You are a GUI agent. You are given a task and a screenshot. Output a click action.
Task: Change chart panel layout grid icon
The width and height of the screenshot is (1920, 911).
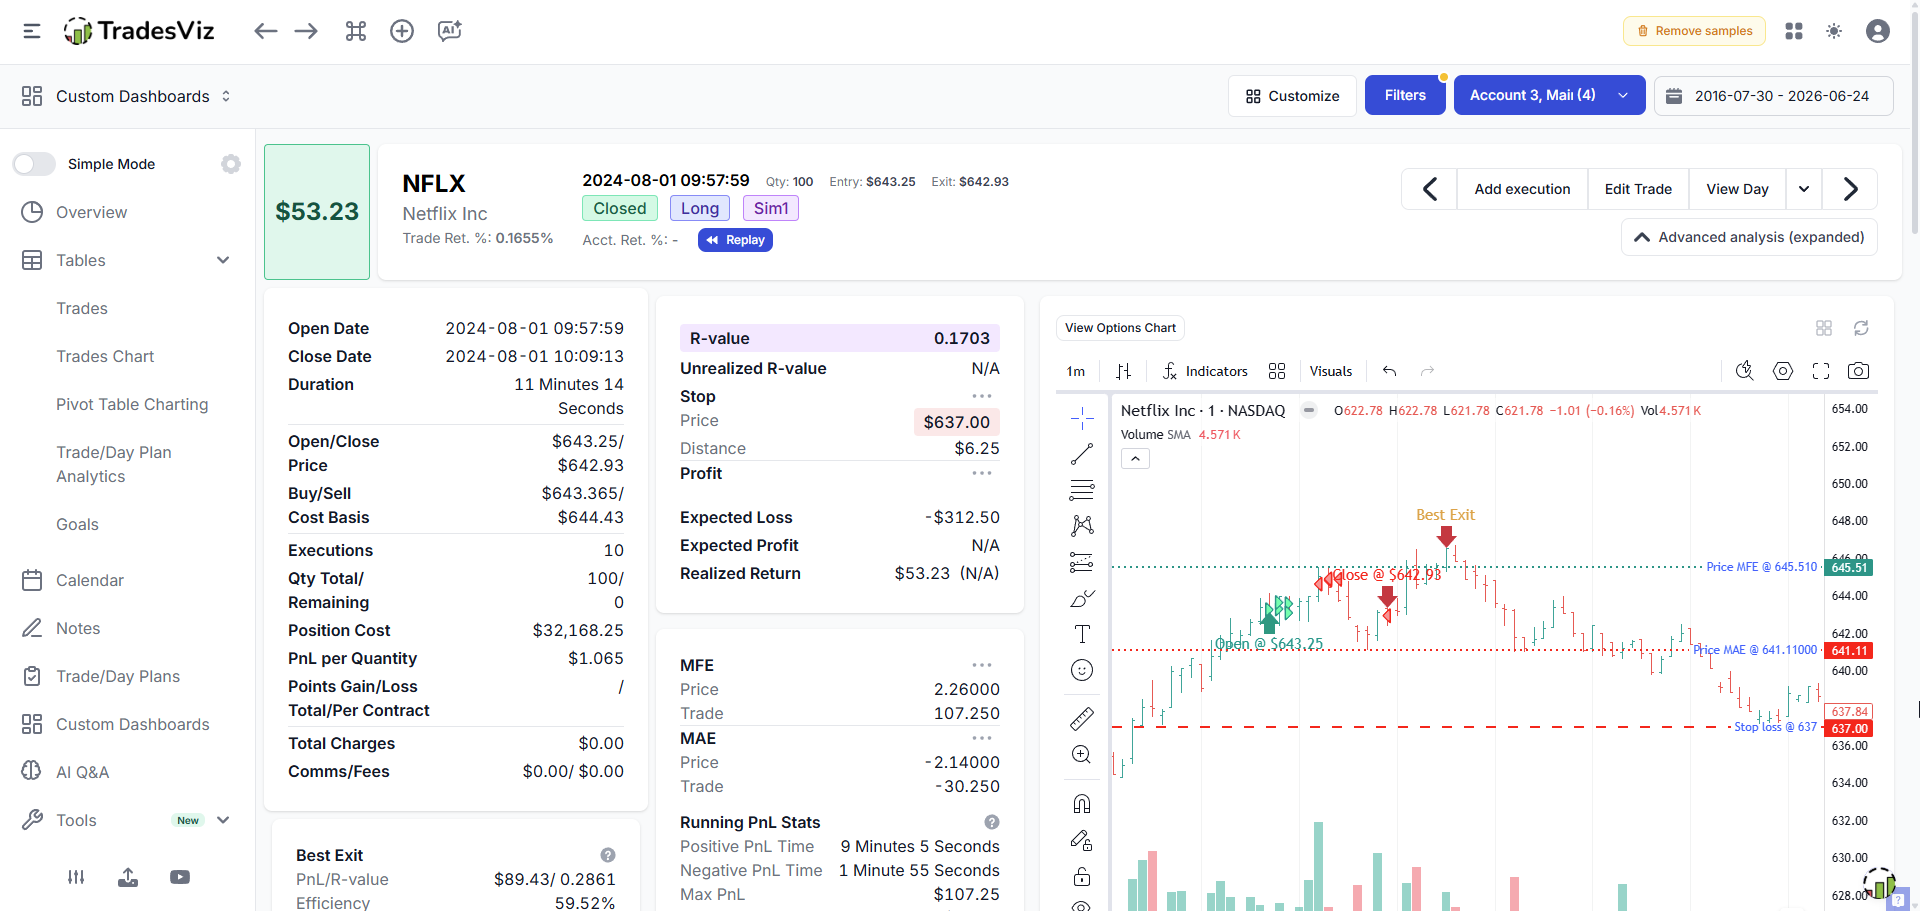(x=1824, y=328)
